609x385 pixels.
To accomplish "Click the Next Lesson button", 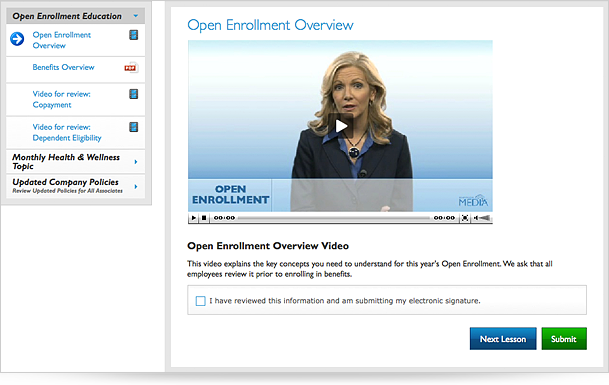I will (x=503, y=339).
